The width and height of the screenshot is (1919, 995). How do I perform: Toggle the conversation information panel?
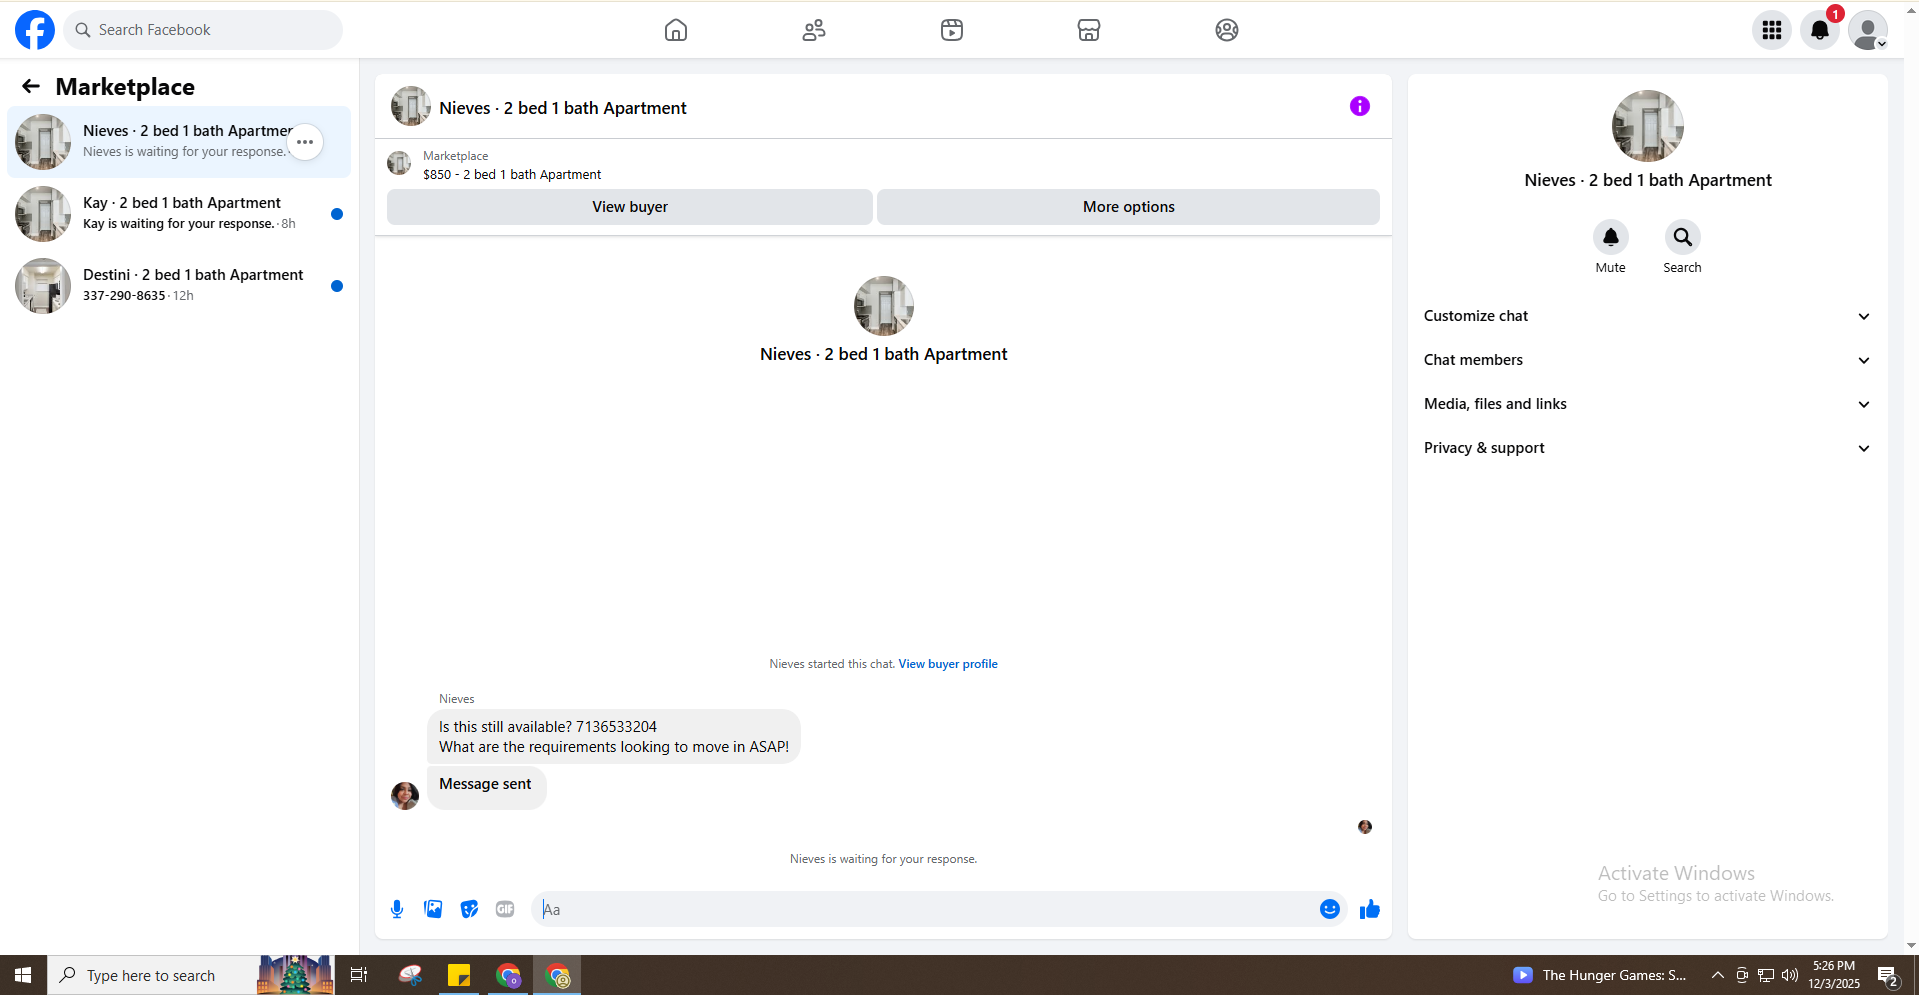[x=1360, y=106]
